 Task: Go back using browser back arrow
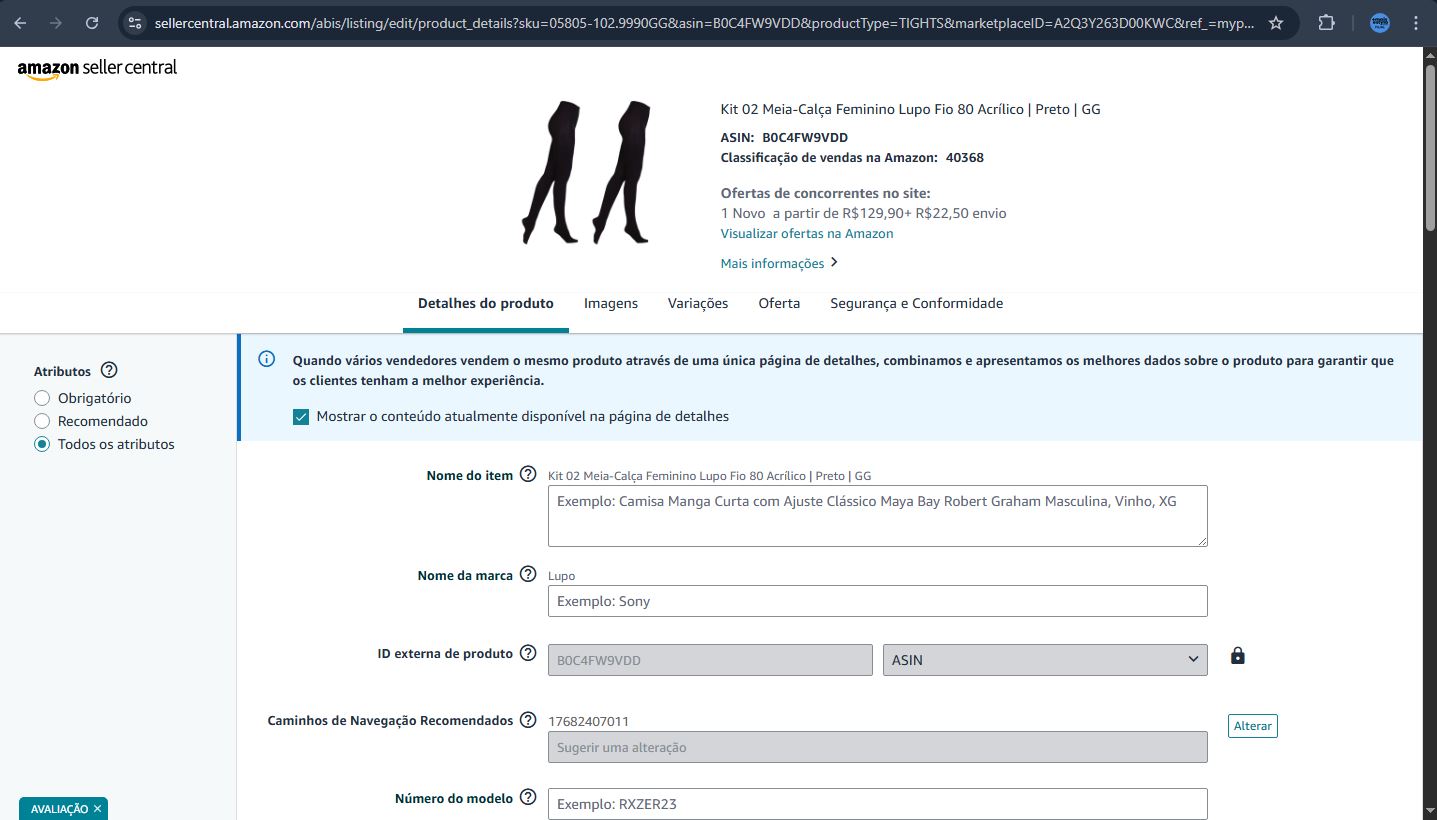(20, 23)
